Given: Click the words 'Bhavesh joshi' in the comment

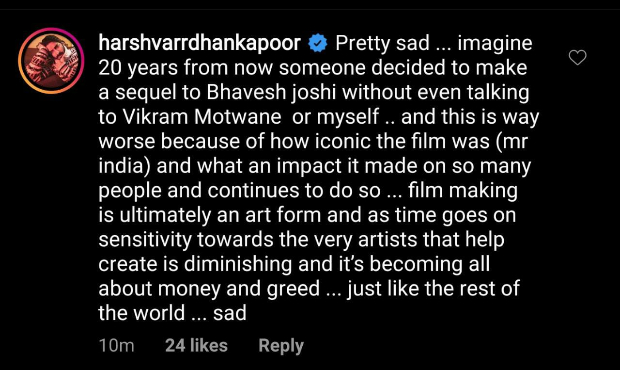Looking at the screenshot, I should (x=271, y=92).
